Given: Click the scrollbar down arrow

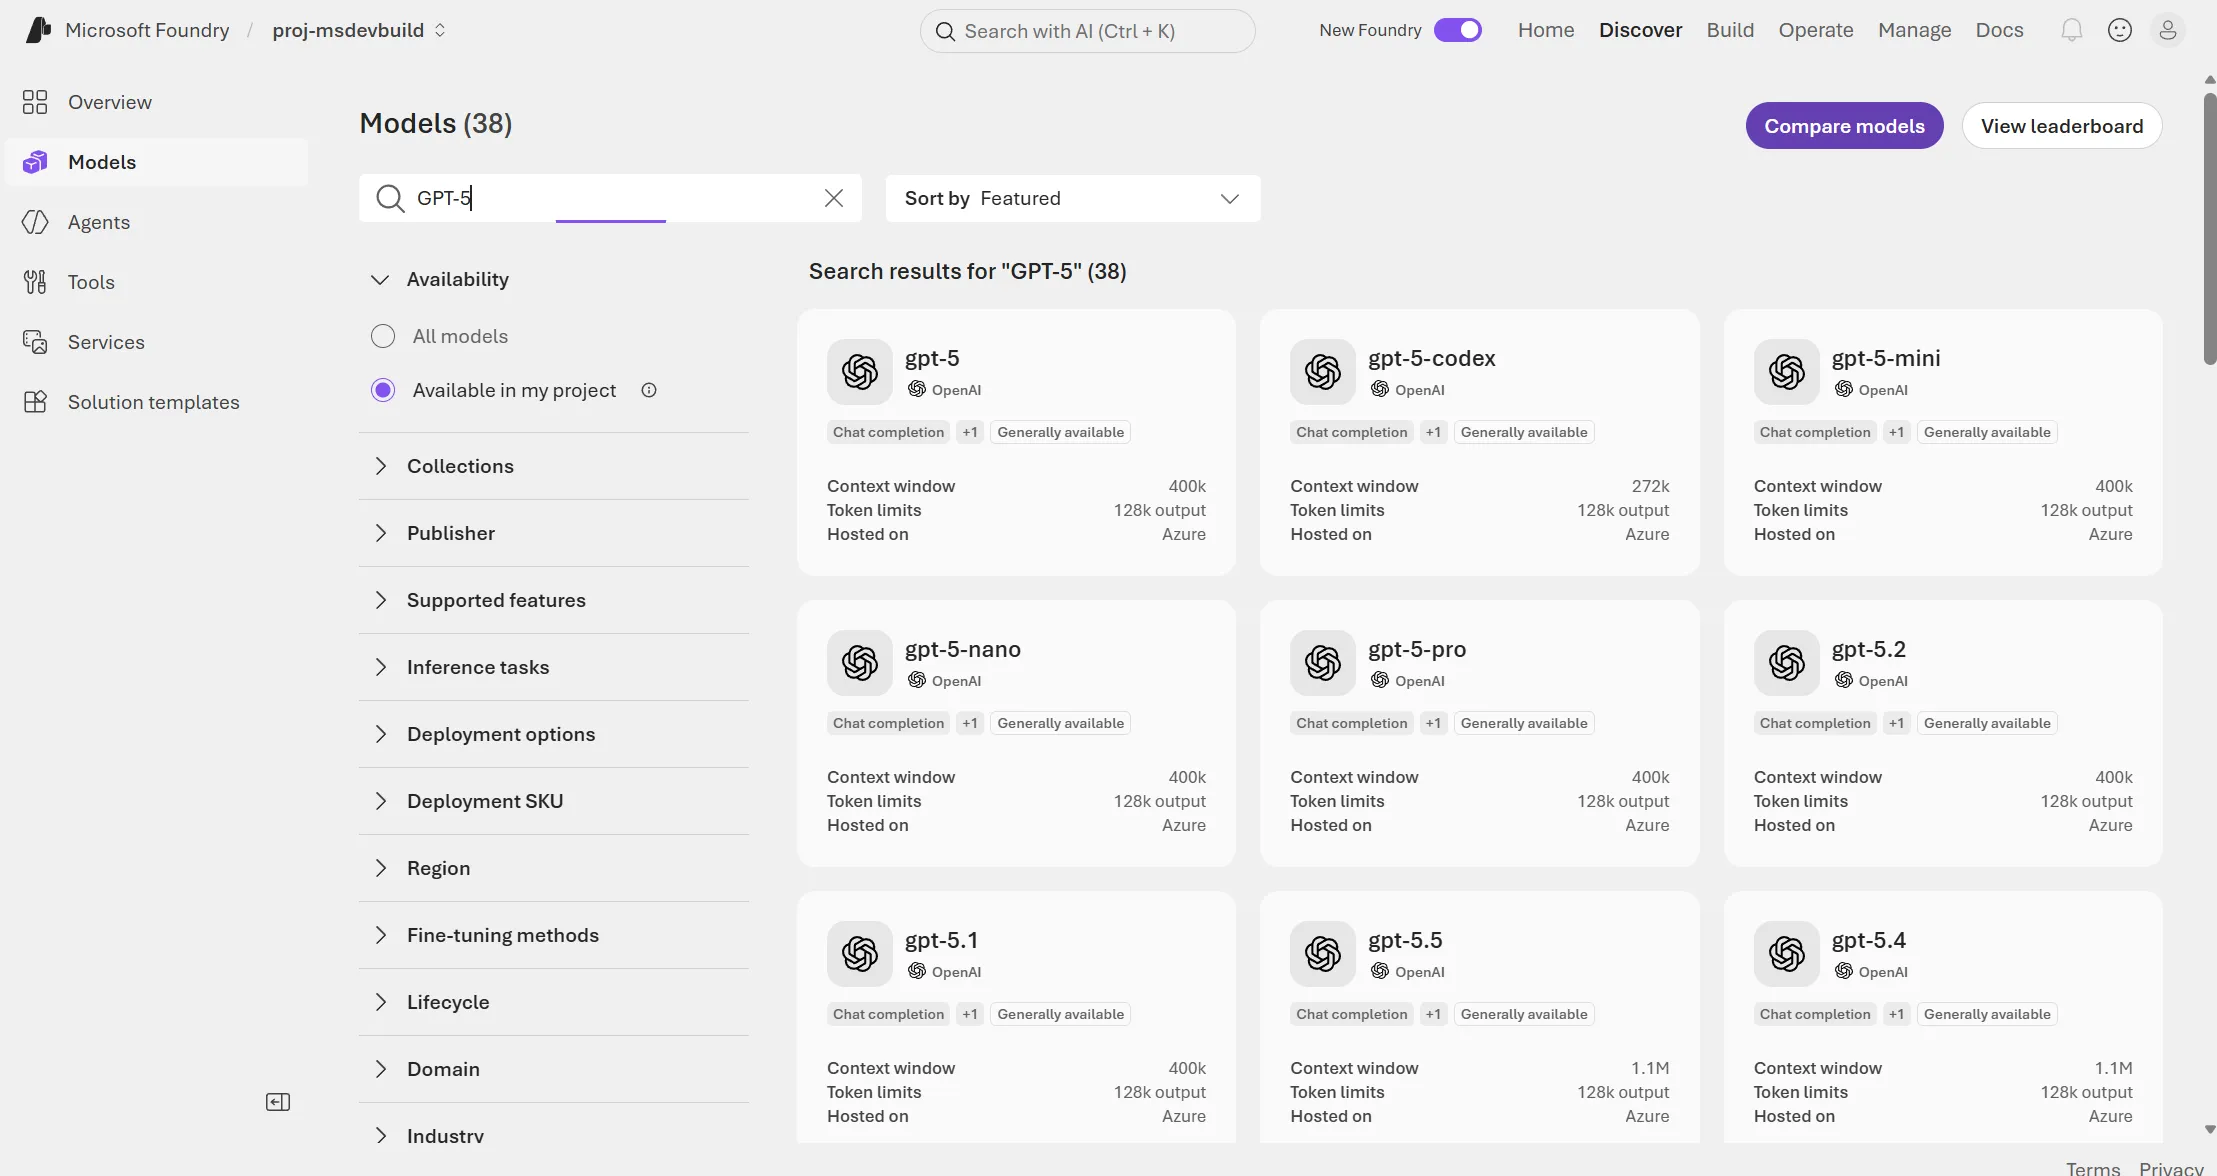Looking at the screenshot, I should (x=2210, y=1129).
